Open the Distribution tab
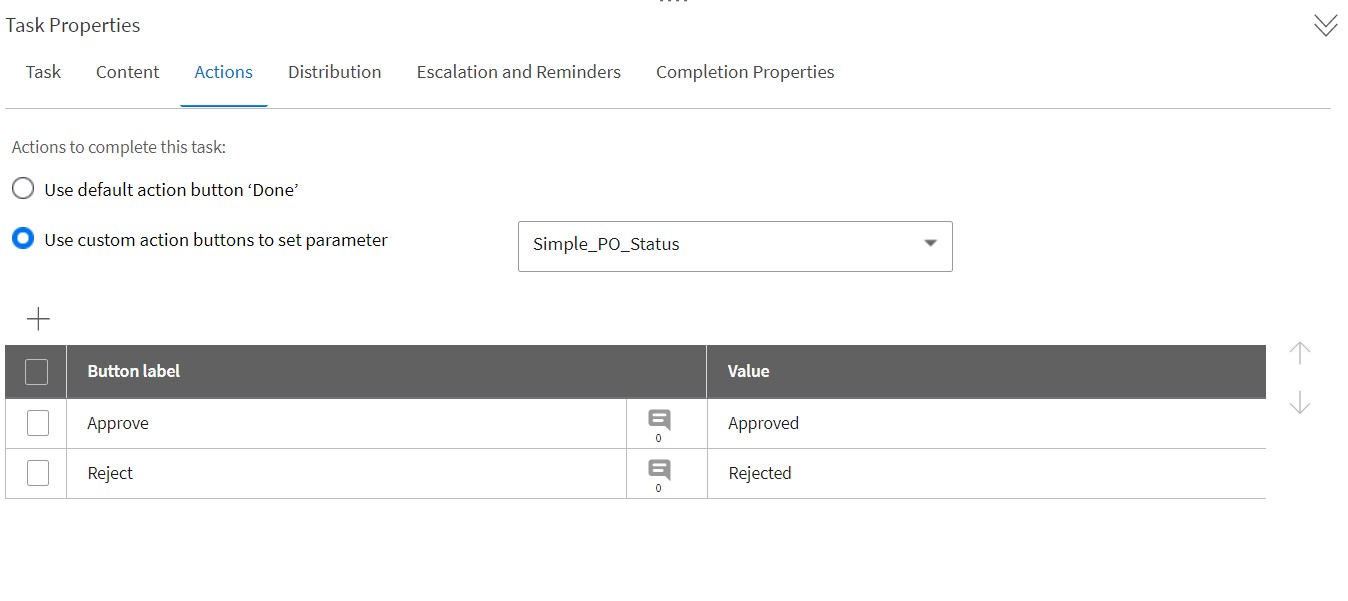Viewport: 1348px width, 601px height. (x=334, y=72)
